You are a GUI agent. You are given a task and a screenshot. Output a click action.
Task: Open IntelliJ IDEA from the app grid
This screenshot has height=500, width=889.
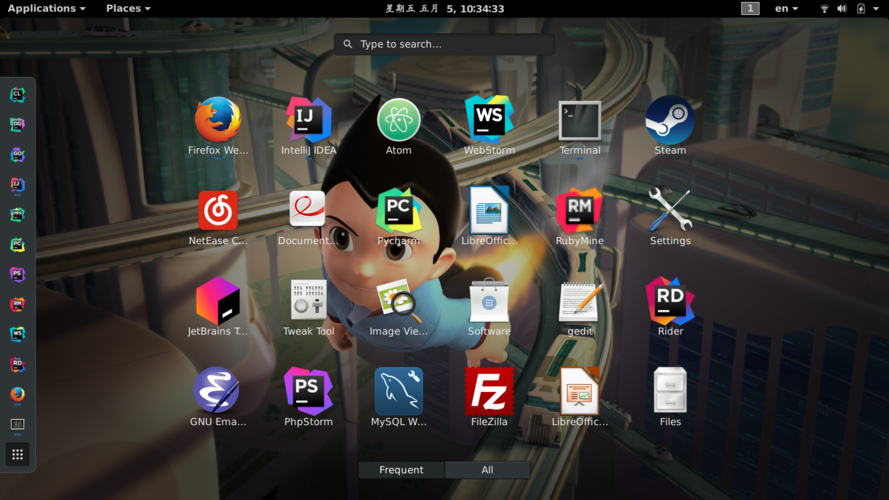click(x=308, y=120)
